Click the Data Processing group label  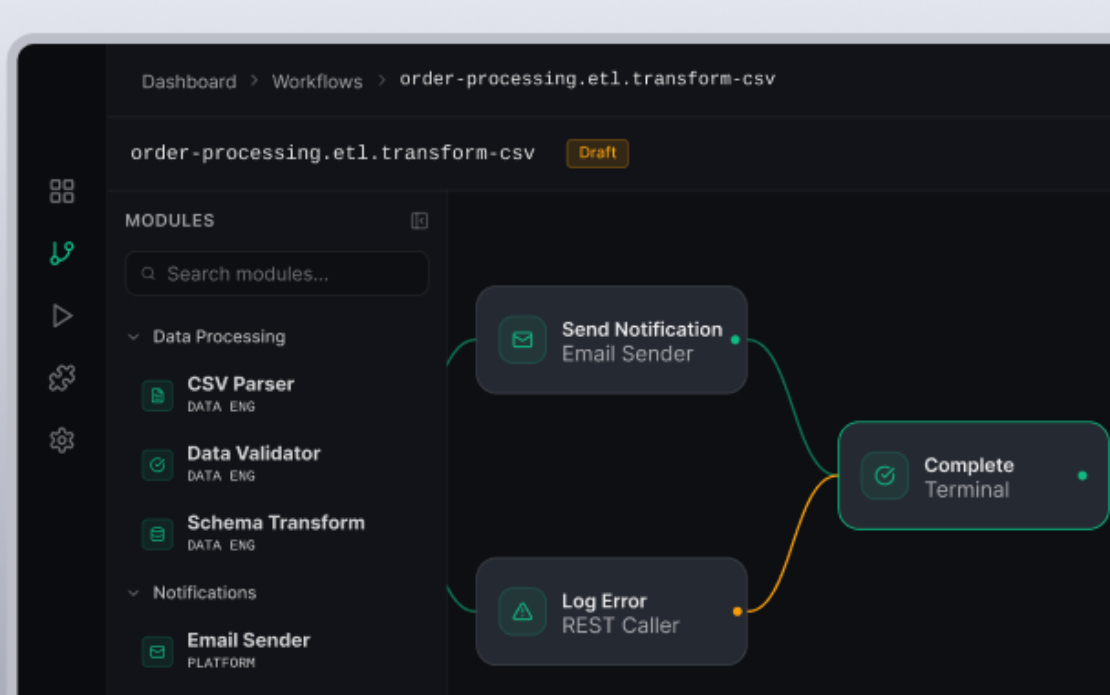(219, 337)
